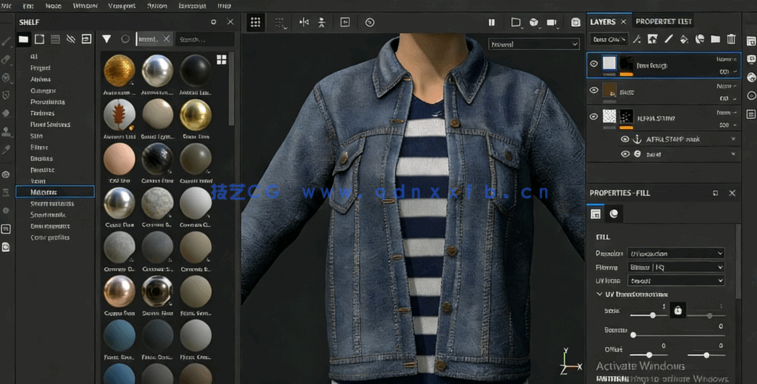This screenshot has height=384, width=757.
Task: Switch Shelf to grid thumbnail view icon
Action: (222, 59)
